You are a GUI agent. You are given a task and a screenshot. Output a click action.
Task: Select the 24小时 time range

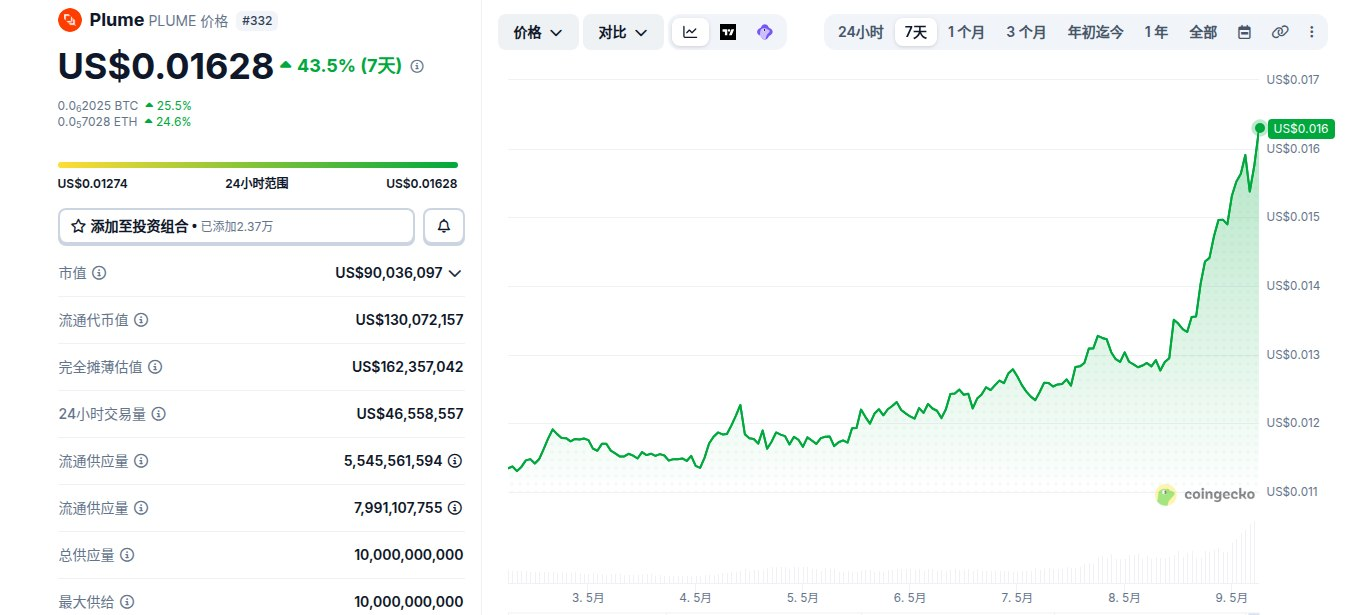860,32
